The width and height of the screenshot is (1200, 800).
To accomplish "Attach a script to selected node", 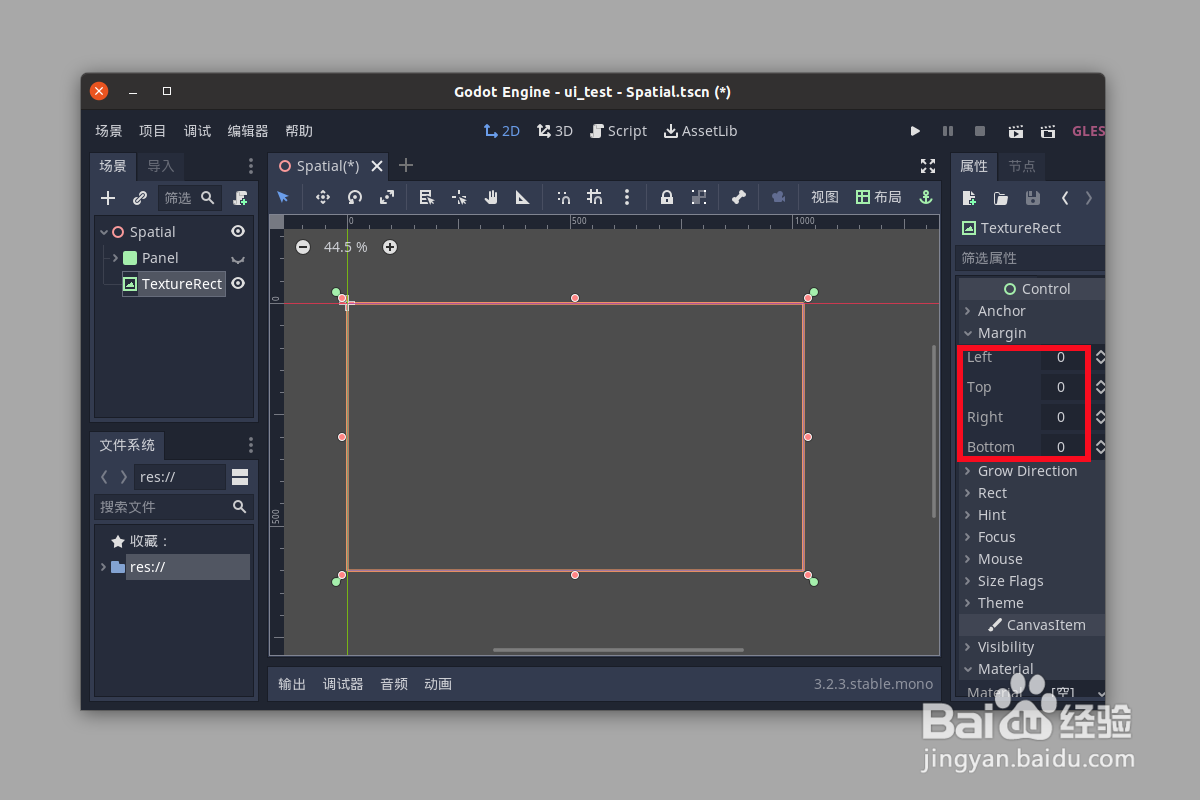I will (240, 198).
